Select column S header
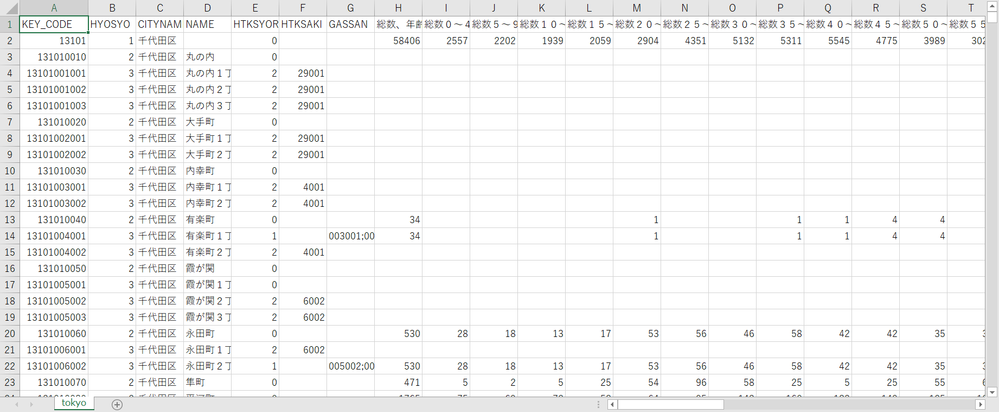Image resolution: width=999 pixels, height=412 pixels. click(923, 8)
